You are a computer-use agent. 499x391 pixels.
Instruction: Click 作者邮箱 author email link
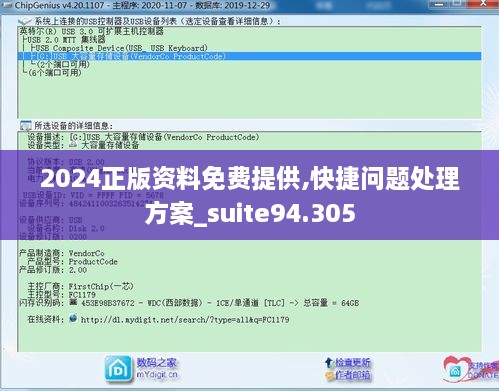tap(353, 375)
